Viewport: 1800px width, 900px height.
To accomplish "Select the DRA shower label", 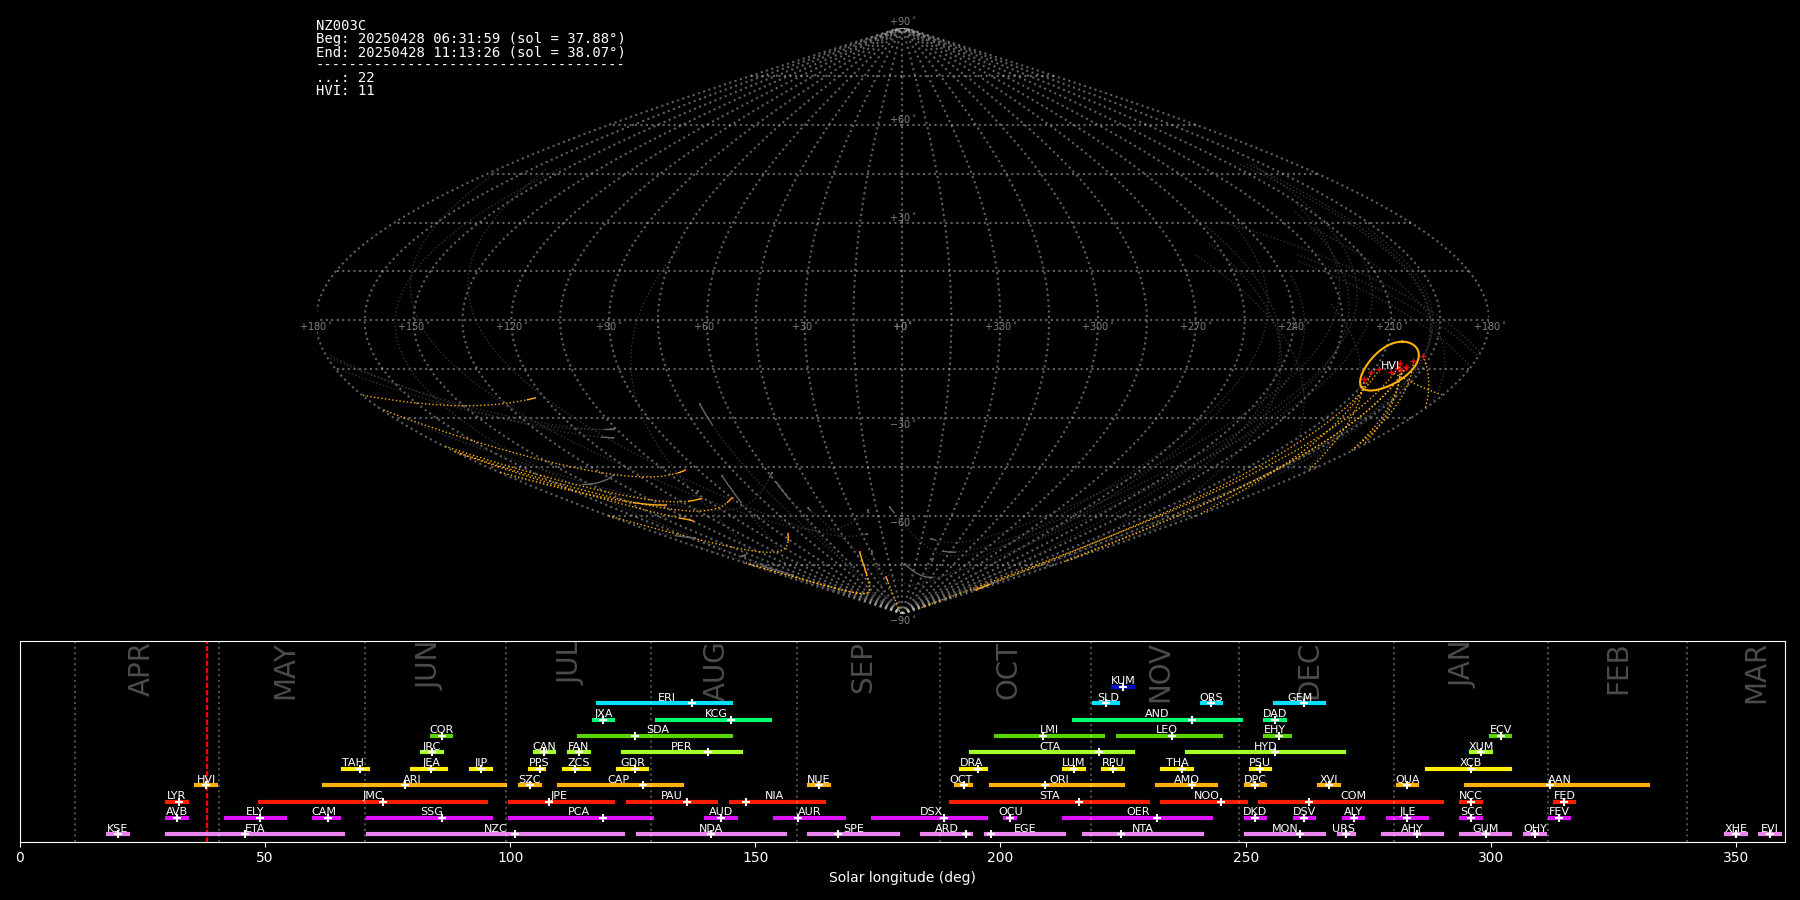I will click(971, 763).
